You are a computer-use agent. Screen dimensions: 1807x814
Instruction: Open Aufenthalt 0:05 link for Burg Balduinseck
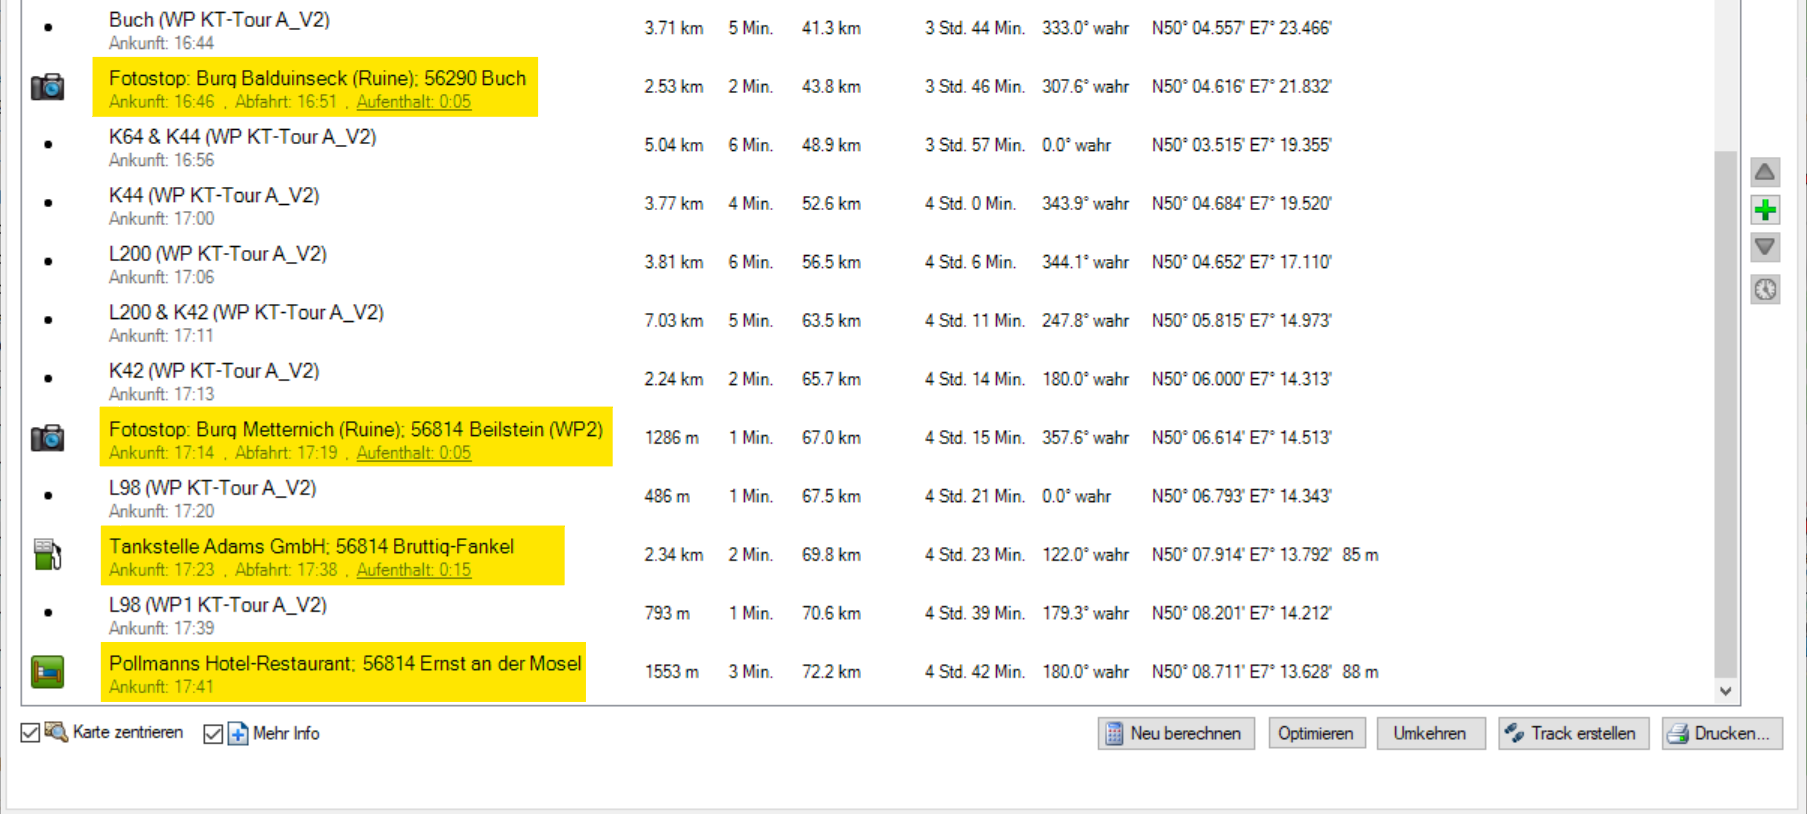click(x=413, y=102)
